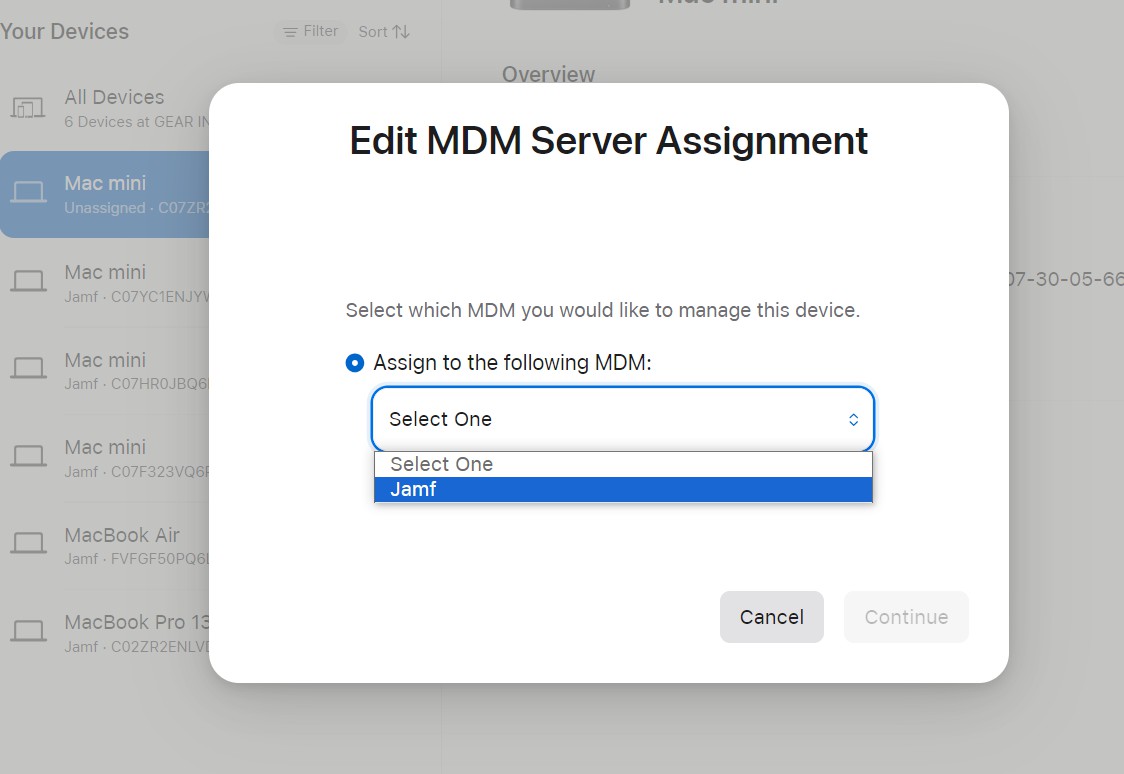
Task: Click the Unassigned Mac mini laptop icon
Action: click(x=28, y=193)
